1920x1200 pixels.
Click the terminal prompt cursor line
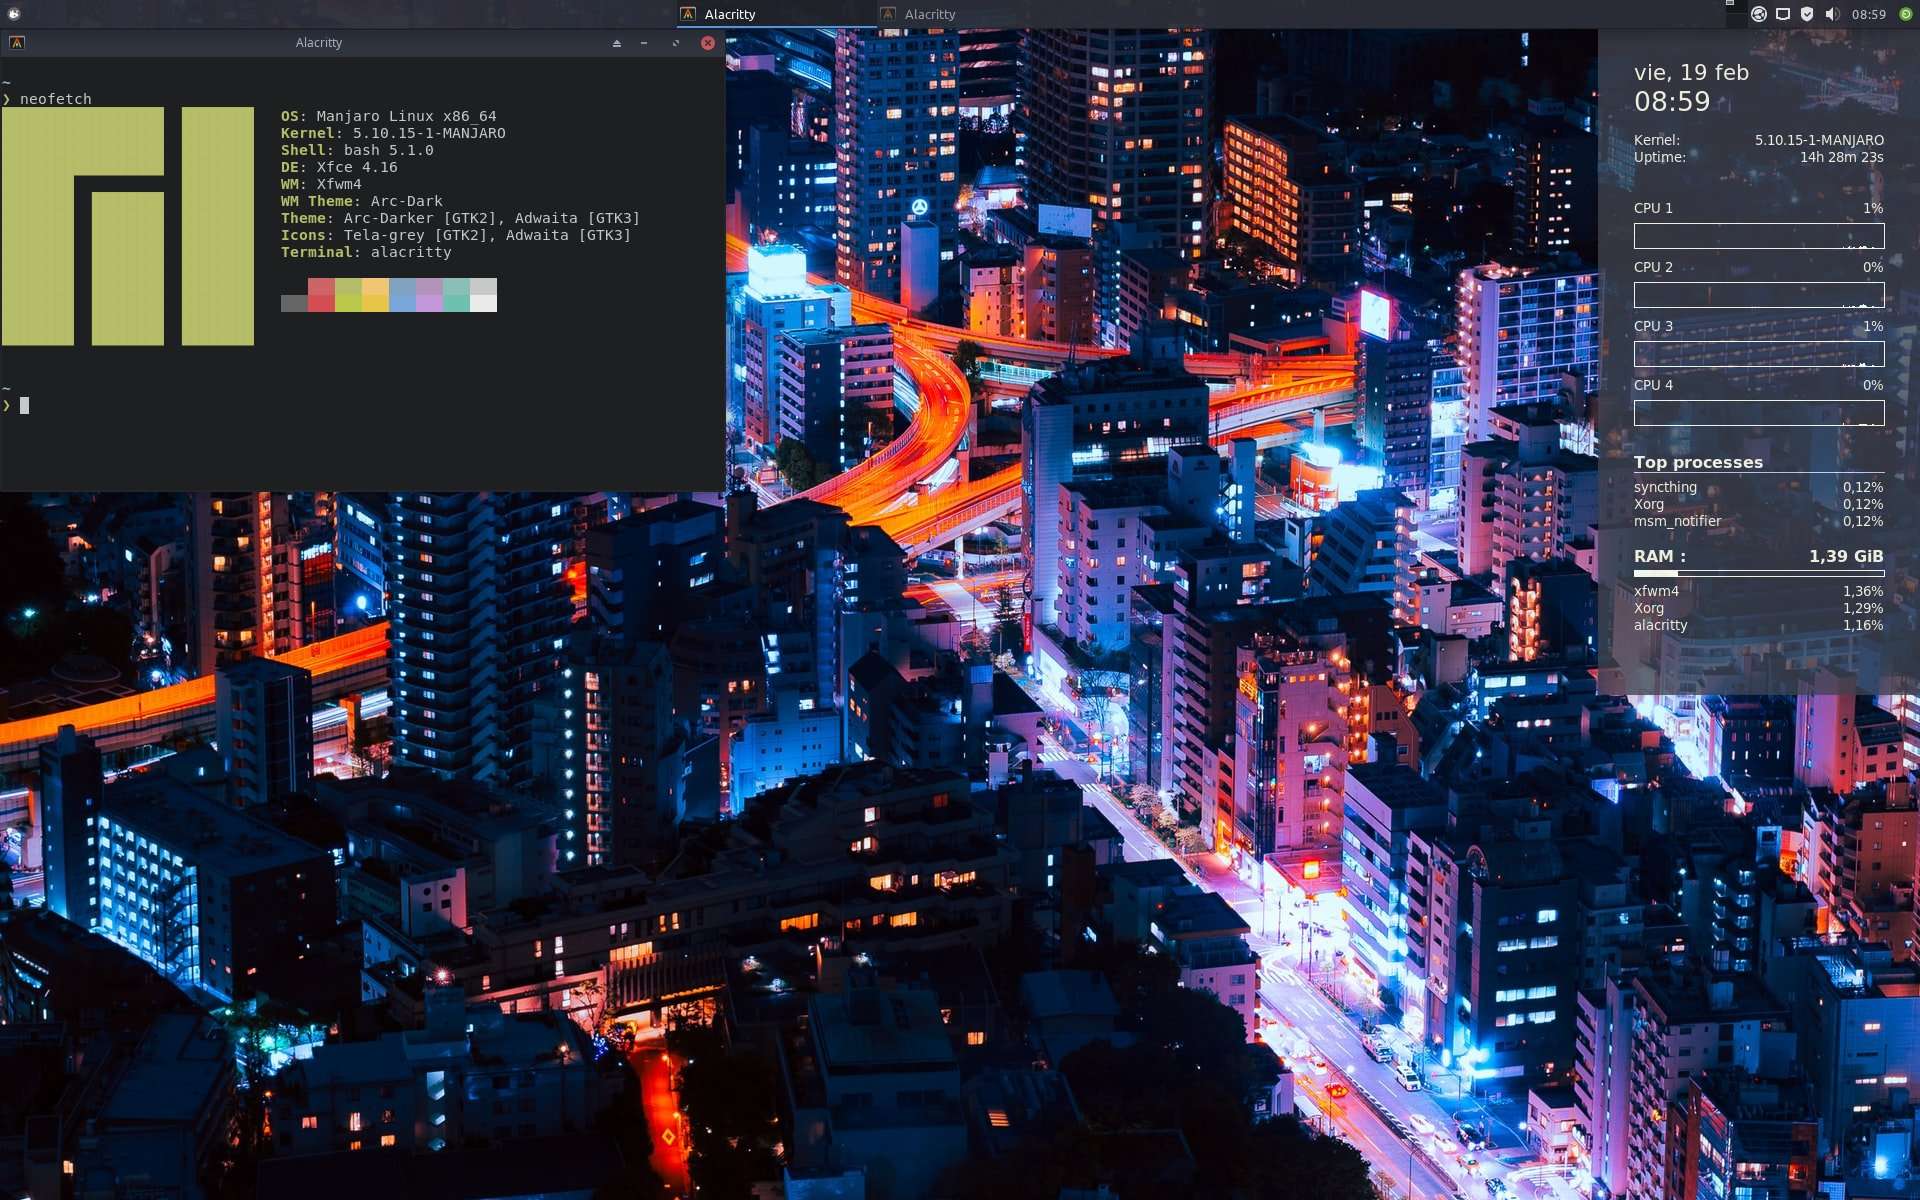pyautogui.click(x=25, y=405)
